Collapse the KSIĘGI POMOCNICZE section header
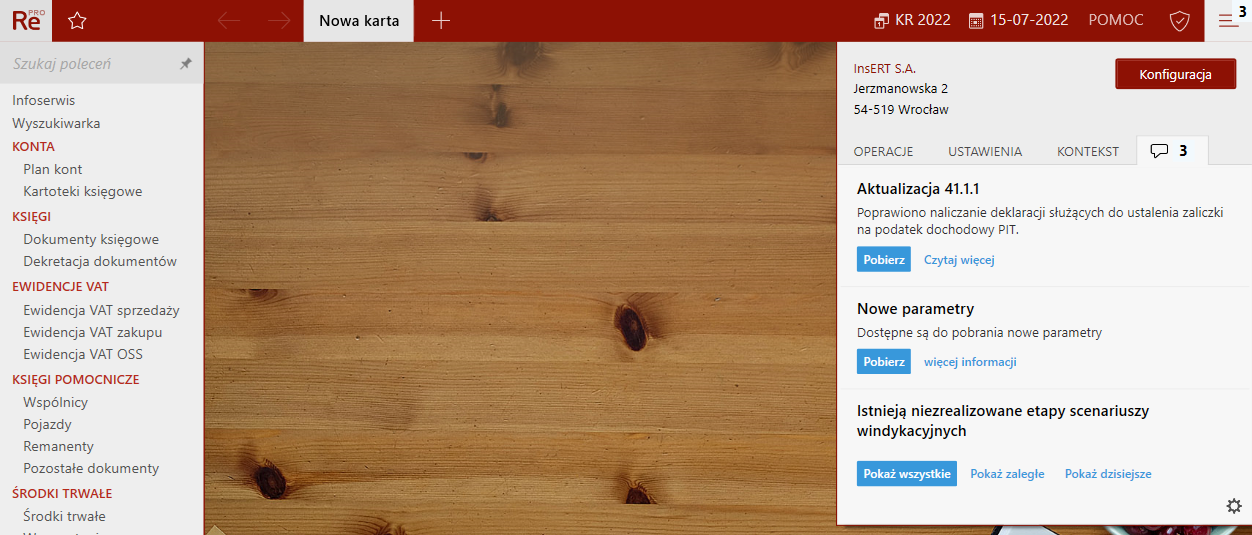The height and width of the screenshot is (535, 1252). pos(76,379)
